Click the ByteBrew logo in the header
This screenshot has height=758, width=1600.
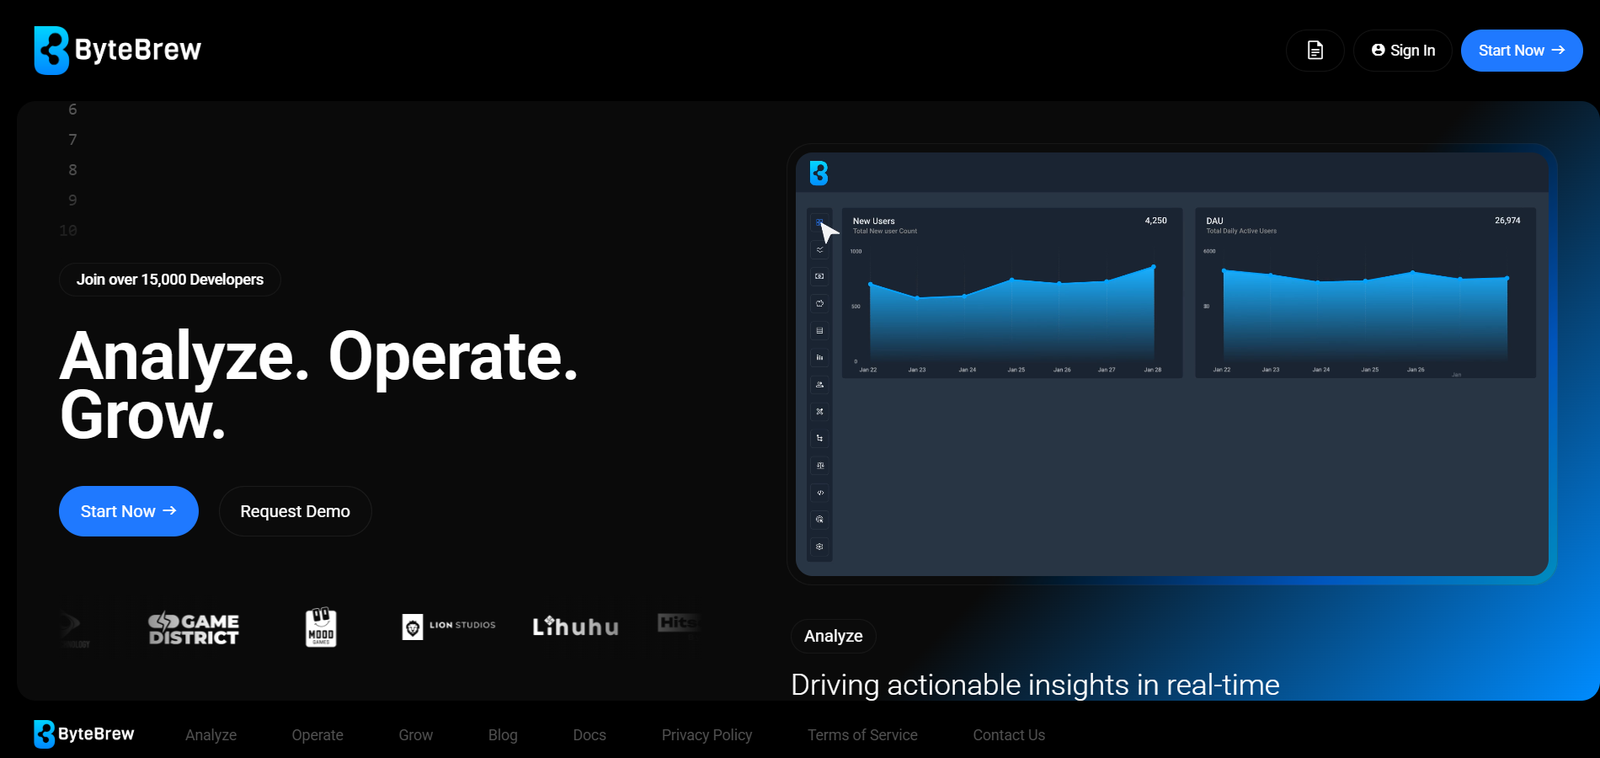tap(117, 50)
